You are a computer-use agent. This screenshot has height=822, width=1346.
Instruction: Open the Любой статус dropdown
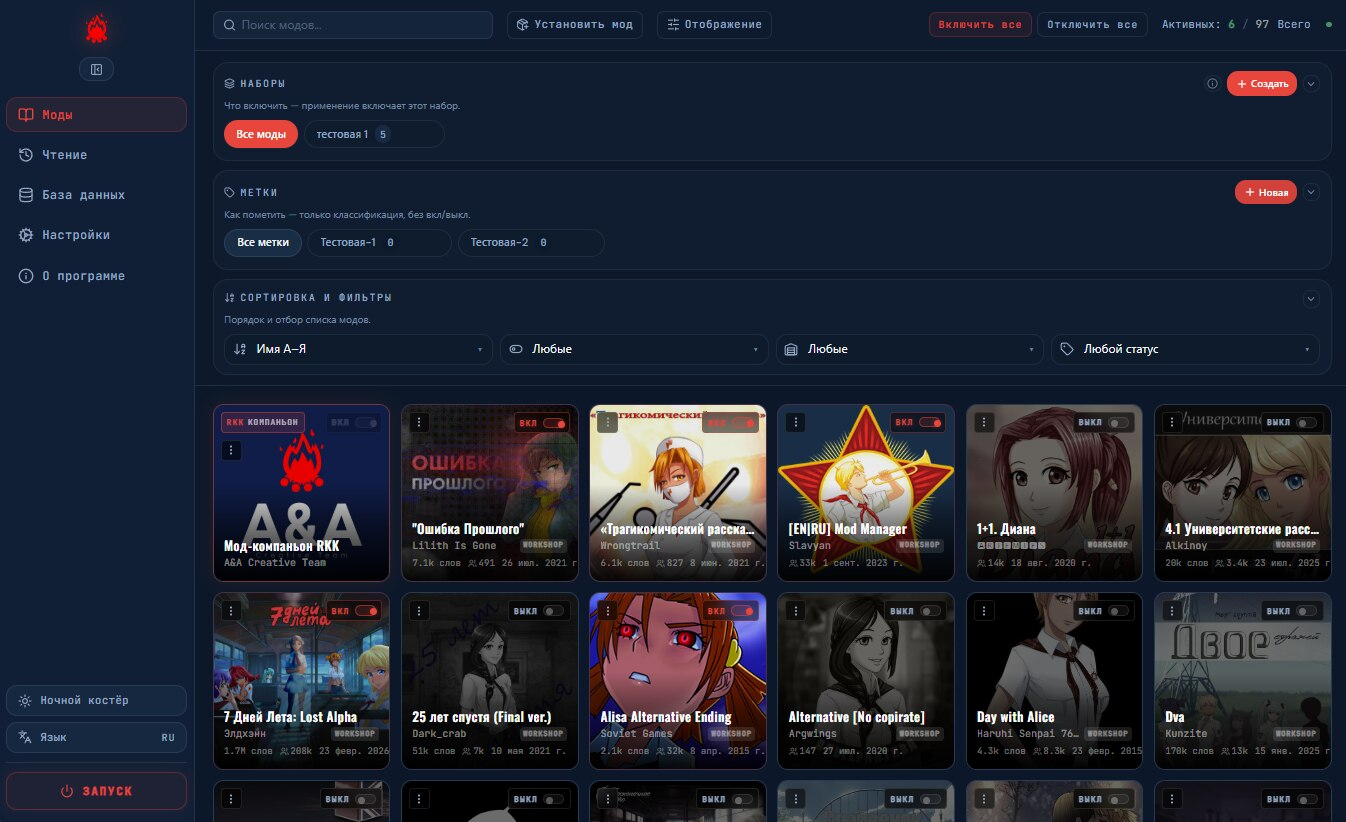[1185, 349]
